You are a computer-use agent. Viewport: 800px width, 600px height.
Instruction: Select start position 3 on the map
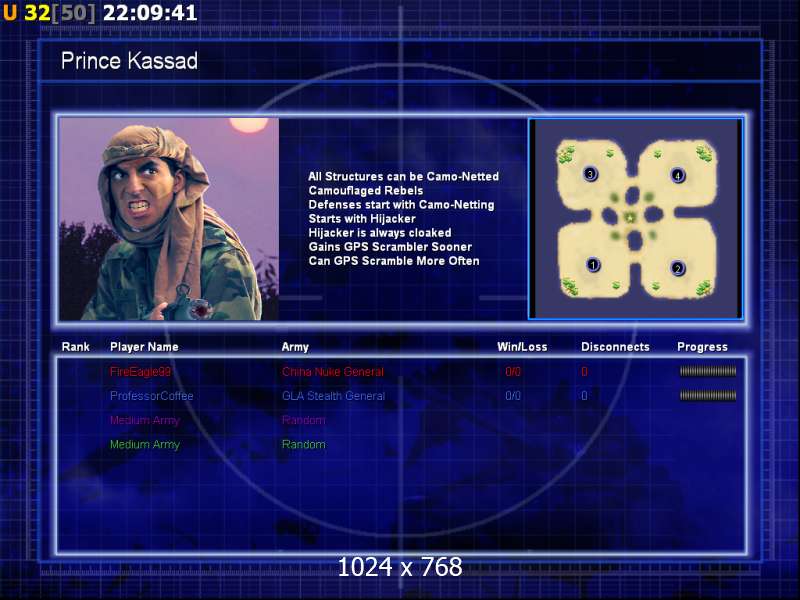pyautogui.click(x=590, y=174)
